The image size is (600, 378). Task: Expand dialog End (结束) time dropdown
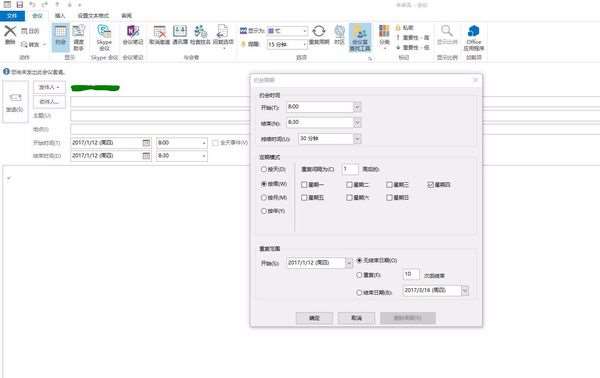click(357, 123)
